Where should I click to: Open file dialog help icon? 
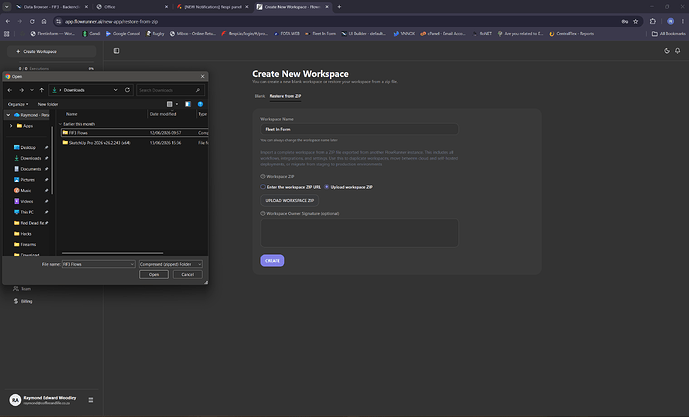(x=200, y=104)
